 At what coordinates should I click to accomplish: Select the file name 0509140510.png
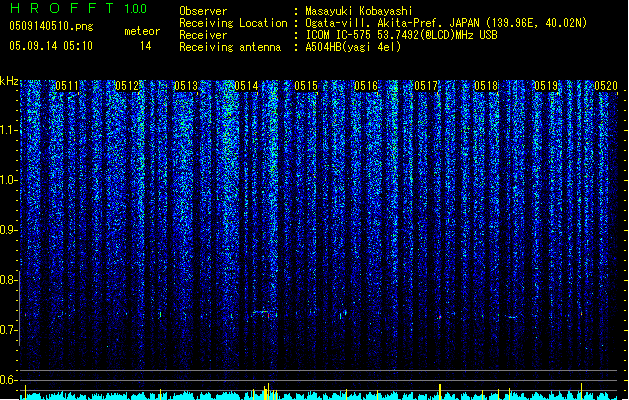coord(51,26)
